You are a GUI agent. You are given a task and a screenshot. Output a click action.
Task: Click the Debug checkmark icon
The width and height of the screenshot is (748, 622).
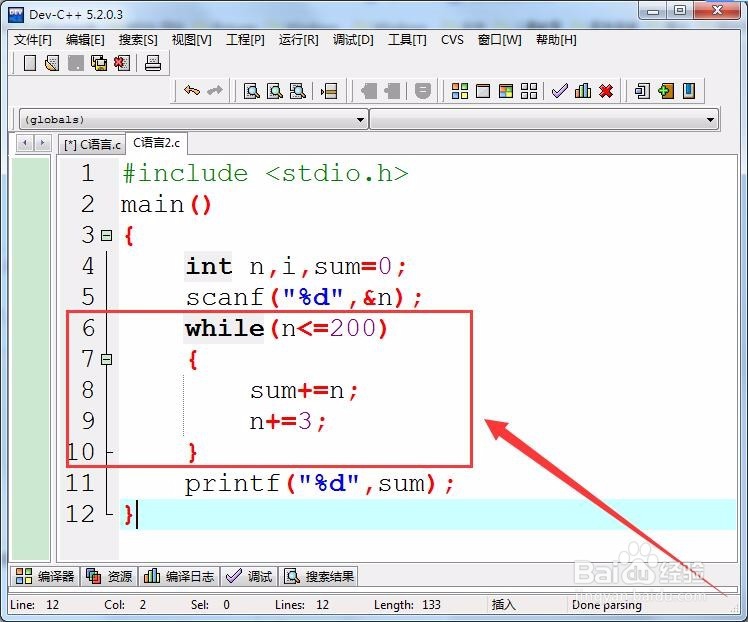tap(560, 91)
